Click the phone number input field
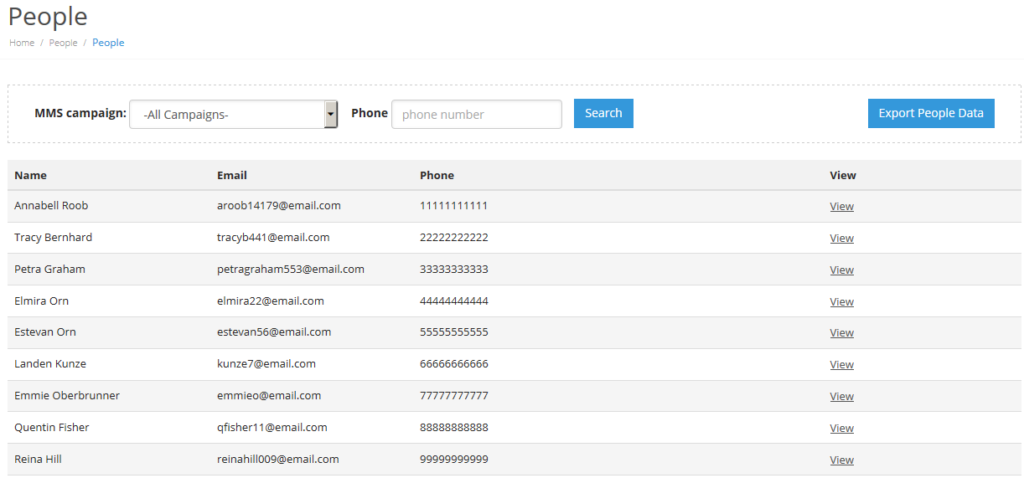 (476, 115)
